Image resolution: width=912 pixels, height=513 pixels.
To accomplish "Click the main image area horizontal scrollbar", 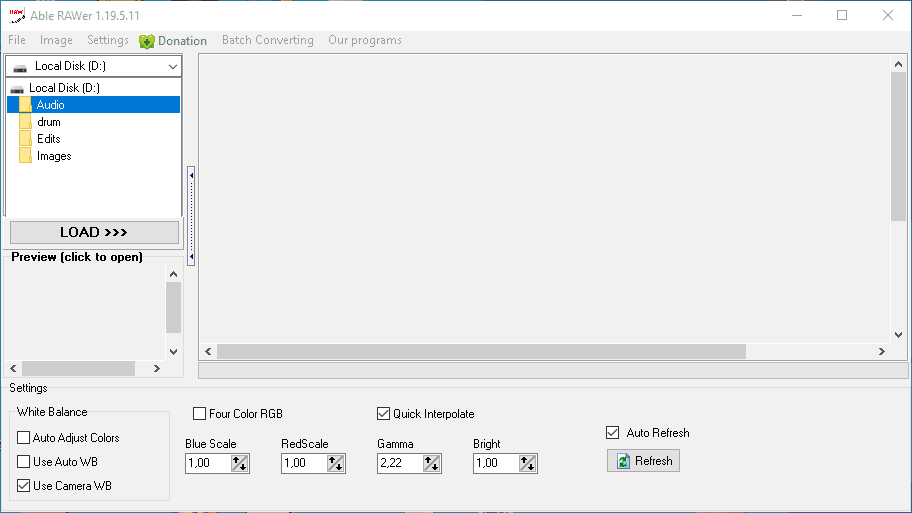I will click(480, 352).
